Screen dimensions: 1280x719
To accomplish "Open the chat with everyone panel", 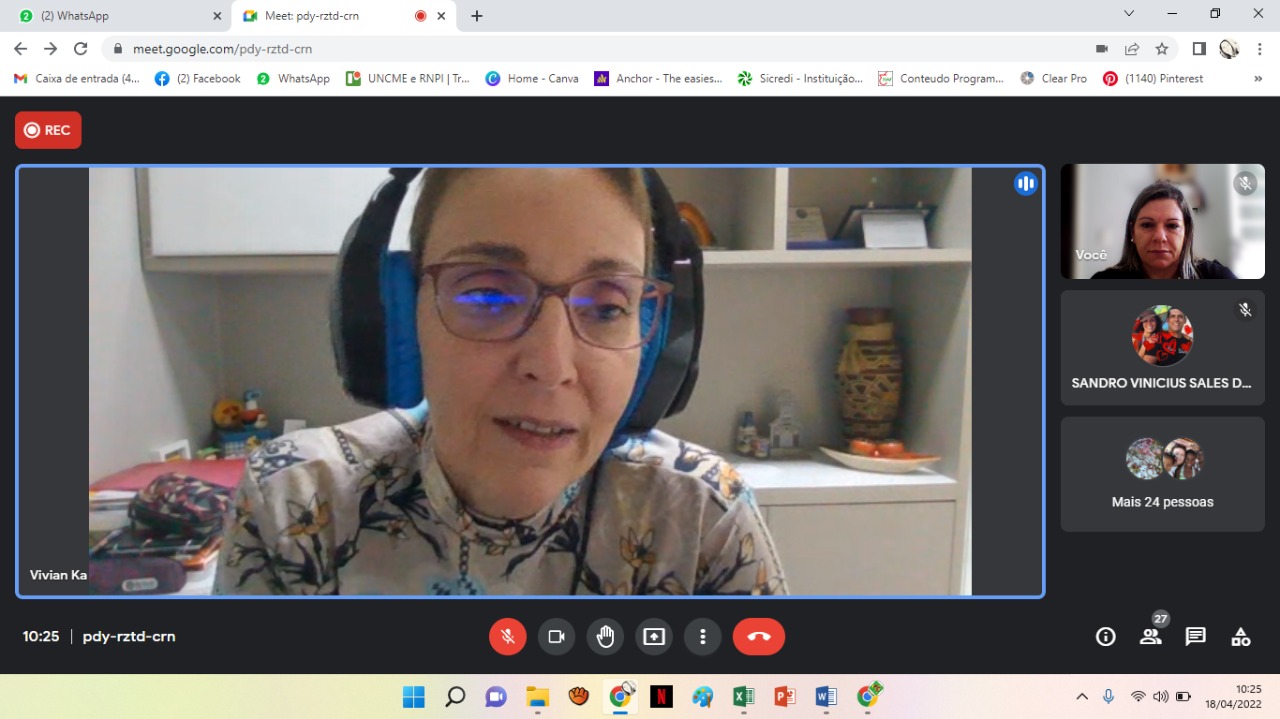I will (1195, 636).
